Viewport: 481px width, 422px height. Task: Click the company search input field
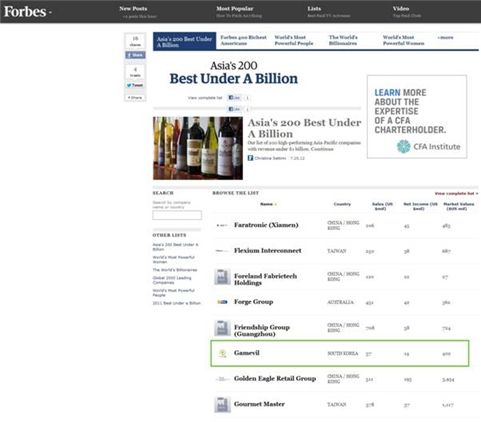tap(177, 215)
